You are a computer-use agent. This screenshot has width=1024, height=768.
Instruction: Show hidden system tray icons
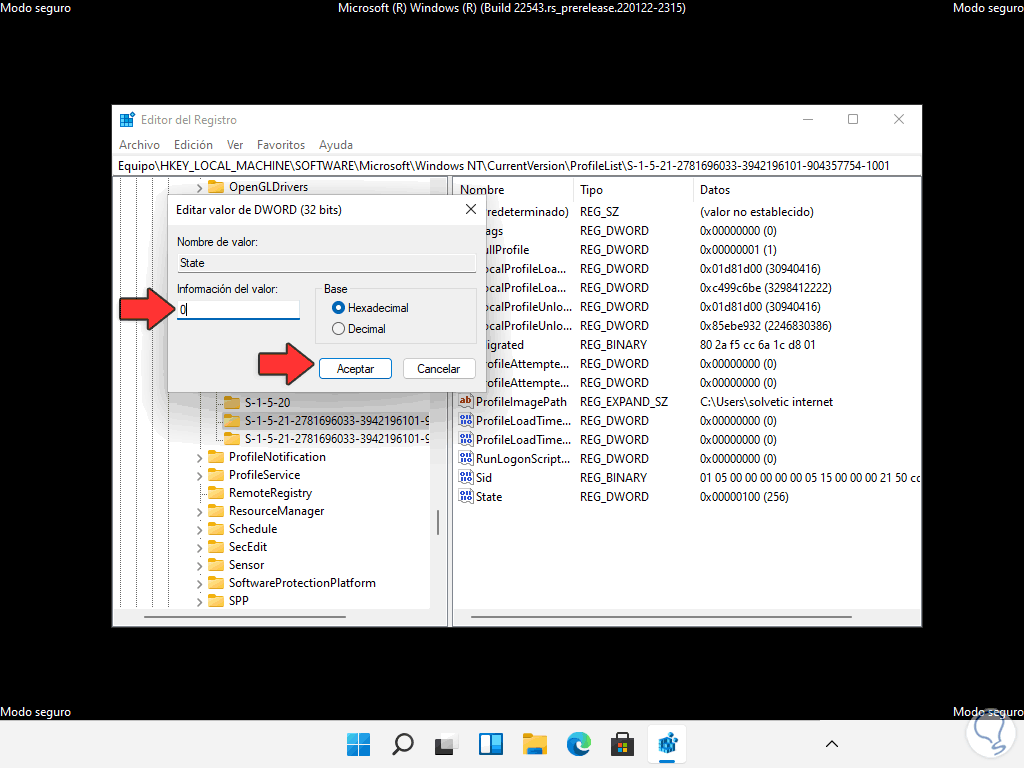[x=831, y=744]
